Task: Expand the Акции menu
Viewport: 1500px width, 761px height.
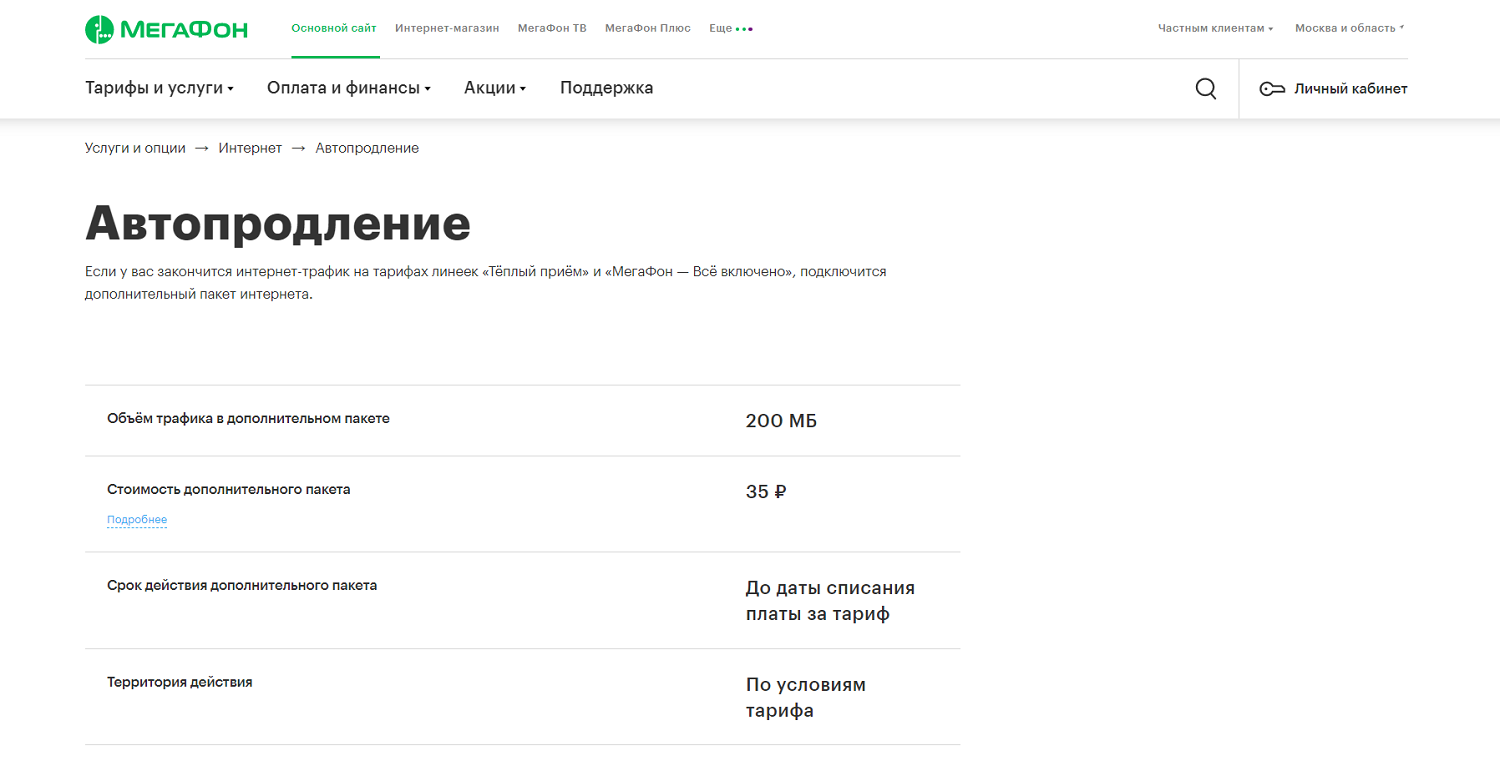Action: pyautogui.click(x=495, y=88)
